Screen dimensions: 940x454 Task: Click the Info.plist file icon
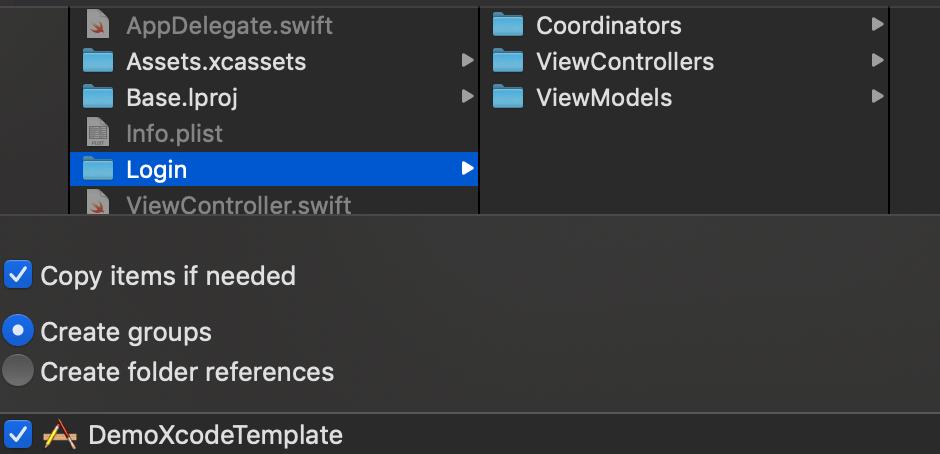point(97,132)
